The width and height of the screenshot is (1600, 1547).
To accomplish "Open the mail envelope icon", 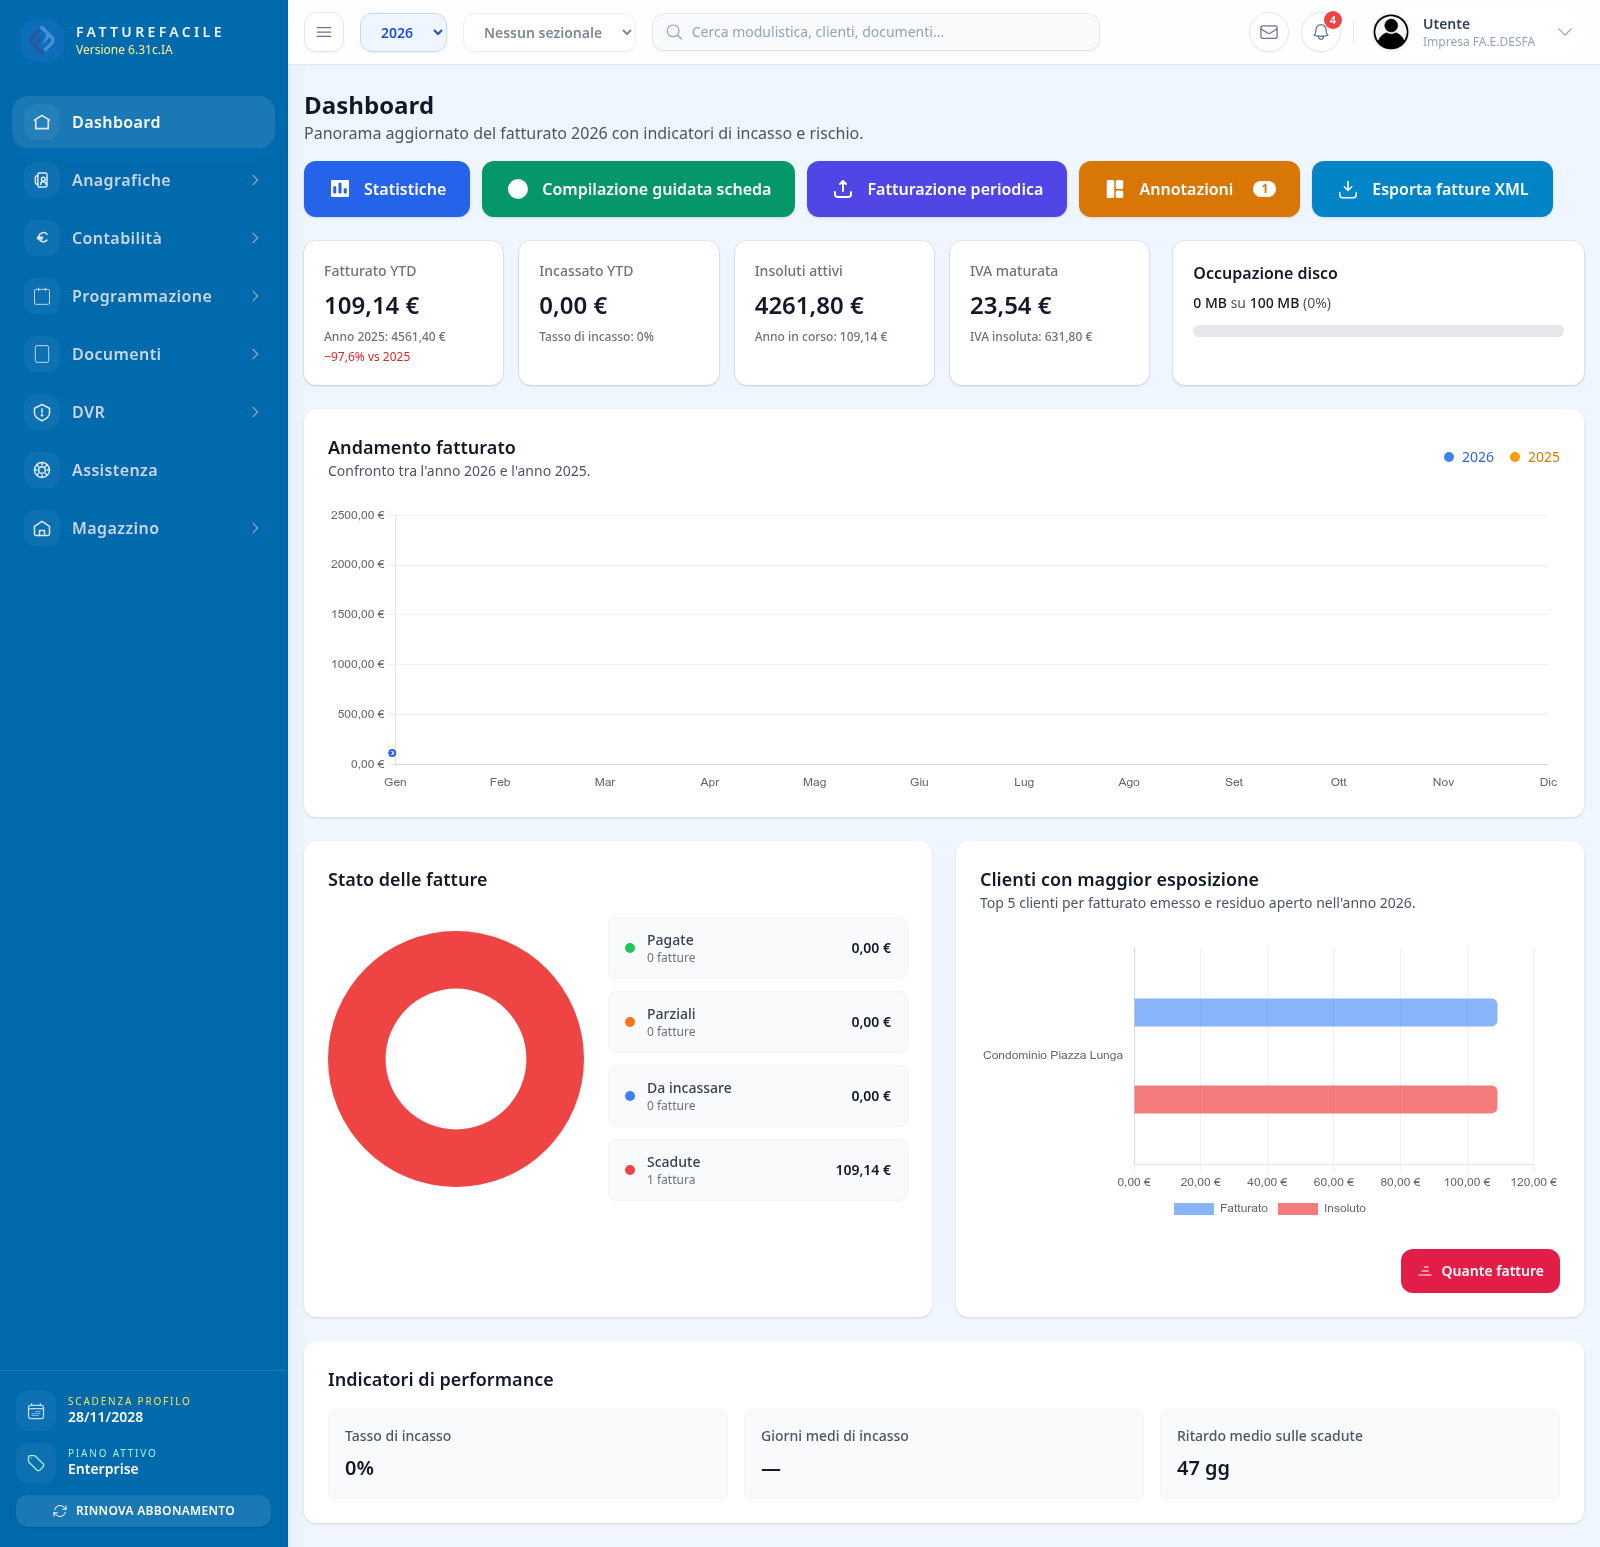I will click(x=1269, y=32).
